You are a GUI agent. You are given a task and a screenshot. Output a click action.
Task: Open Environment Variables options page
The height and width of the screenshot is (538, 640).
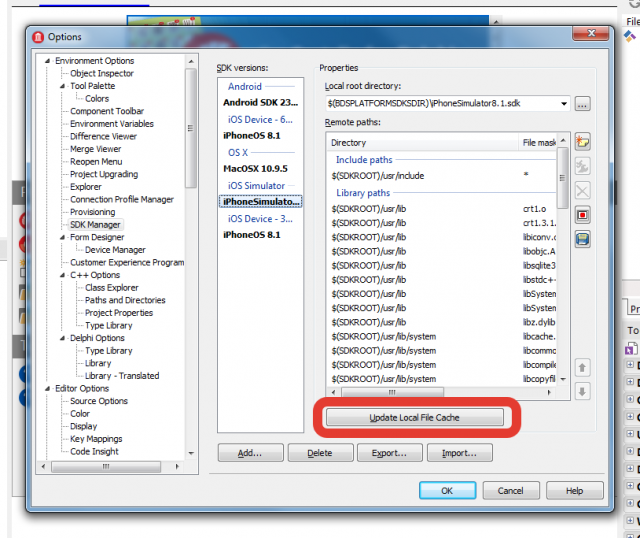pyautogui.click(x=112, y=124)
